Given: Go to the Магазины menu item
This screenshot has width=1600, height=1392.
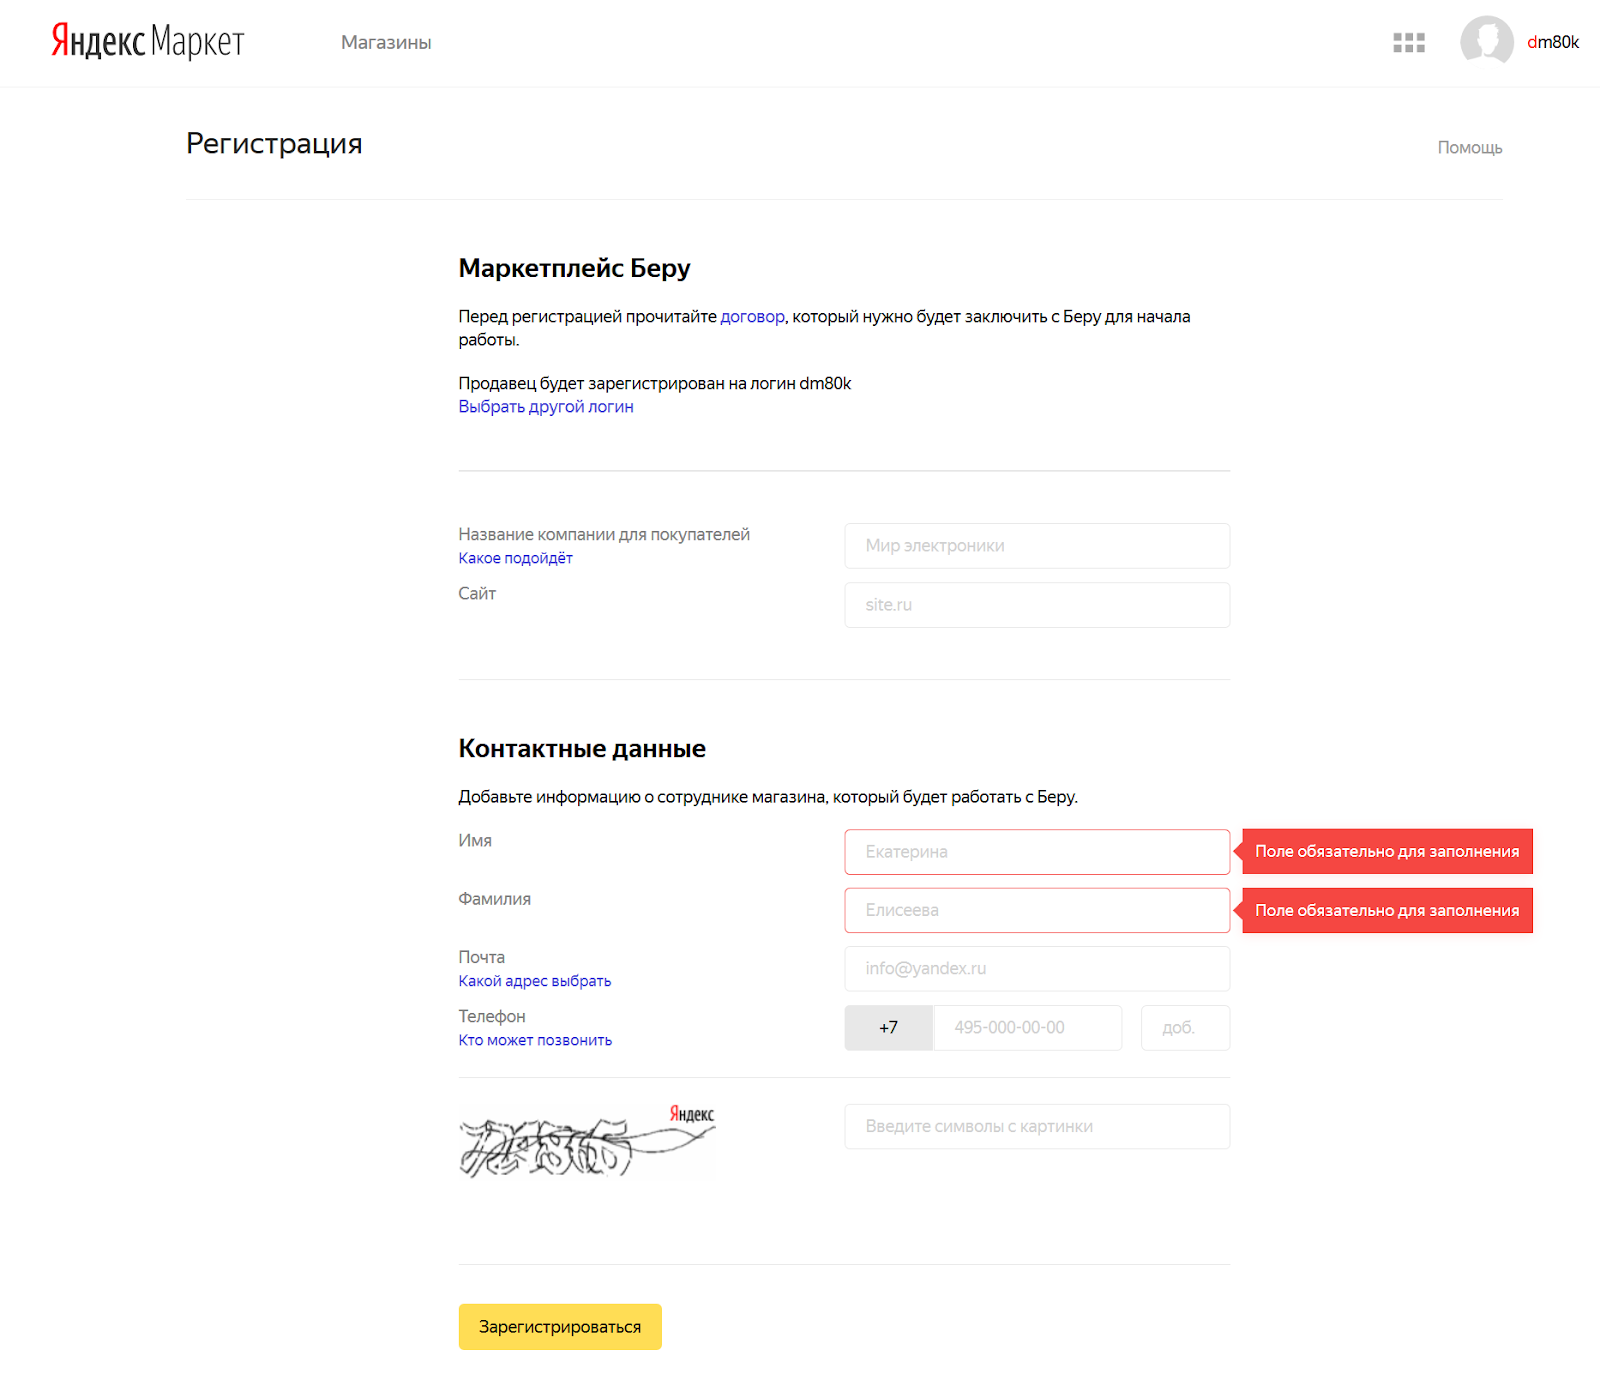Looking at the screenshot, I should pyautogui.click(x=386, y=42).
